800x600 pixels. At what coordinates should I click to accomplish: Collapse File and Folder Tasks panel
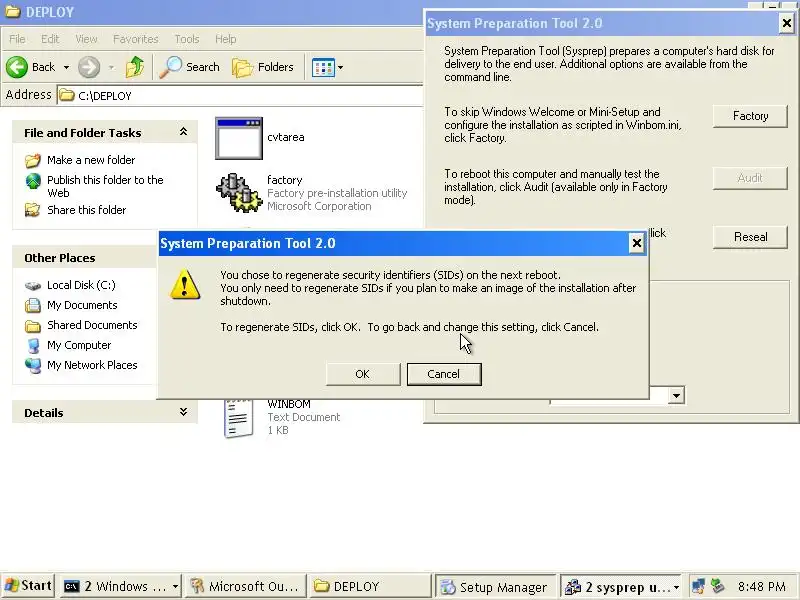[x=183, y=132]
